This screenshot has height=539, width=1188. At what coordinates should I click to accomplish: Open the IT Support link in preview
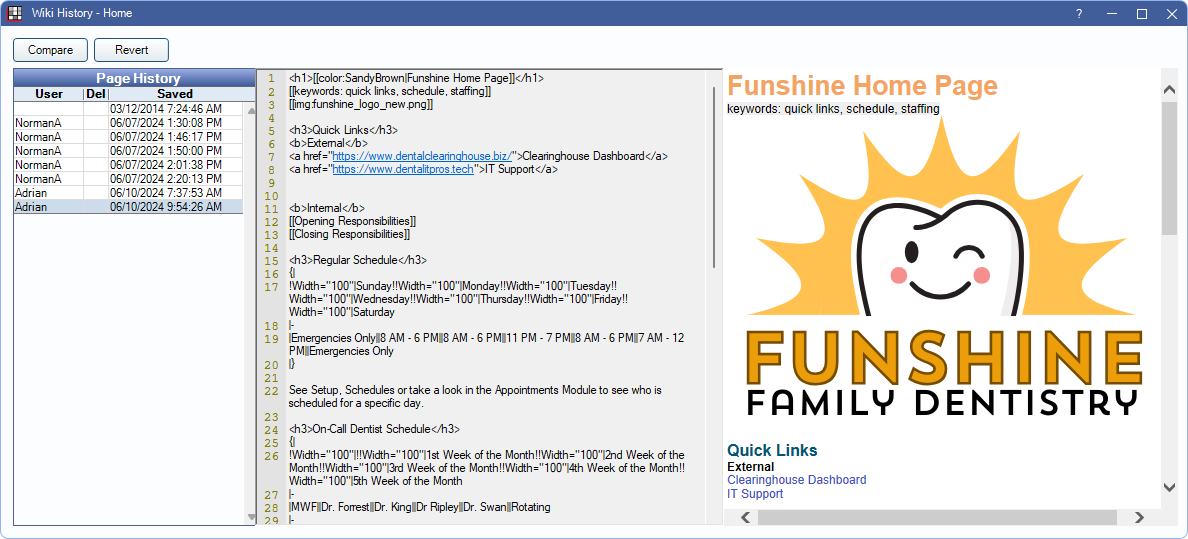tap(755, 494)
